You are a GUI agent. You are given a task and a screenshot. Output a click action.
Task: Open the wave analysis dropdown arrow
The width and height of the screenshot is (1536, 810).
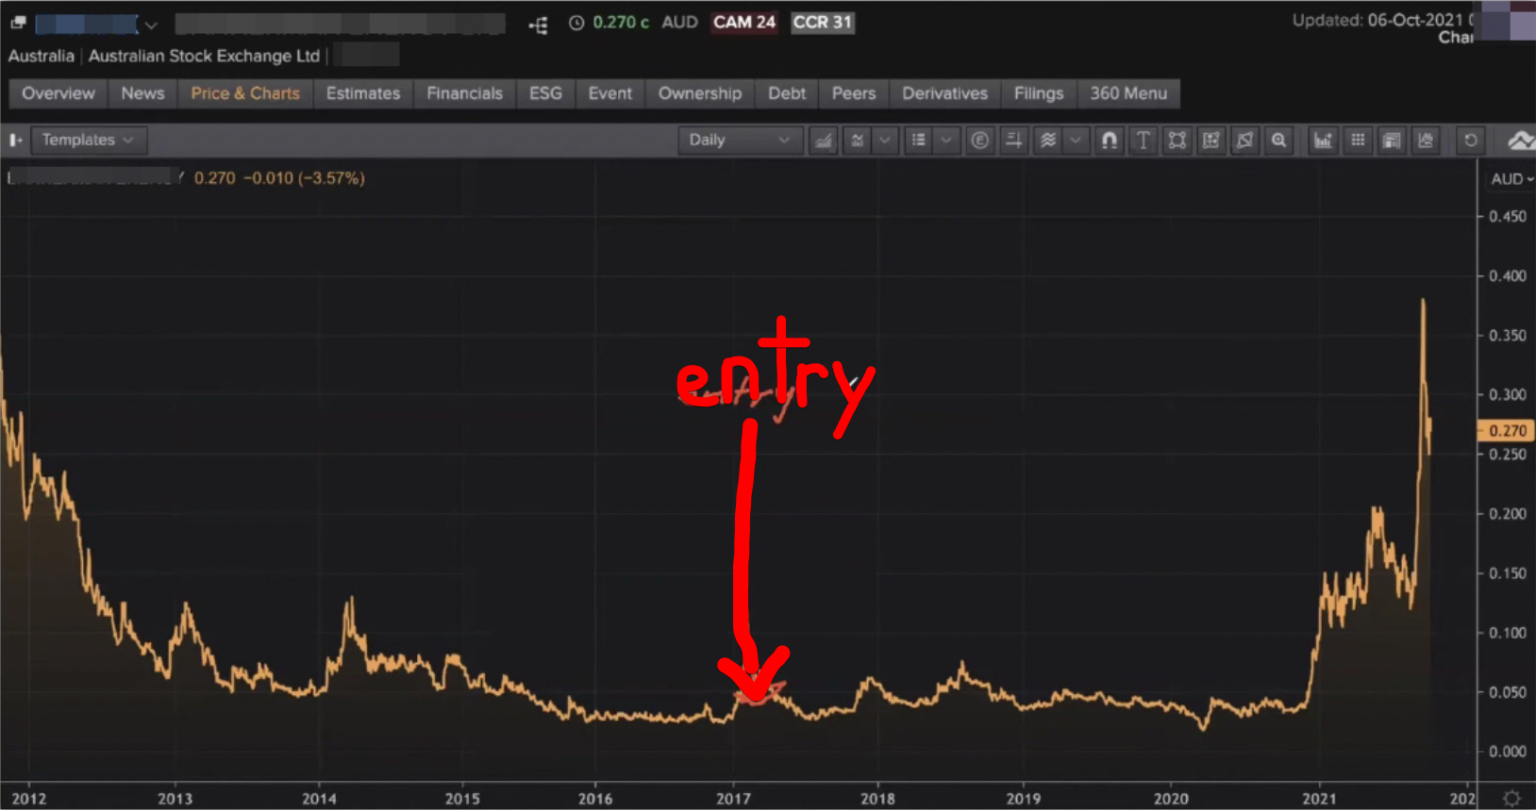1076,140
